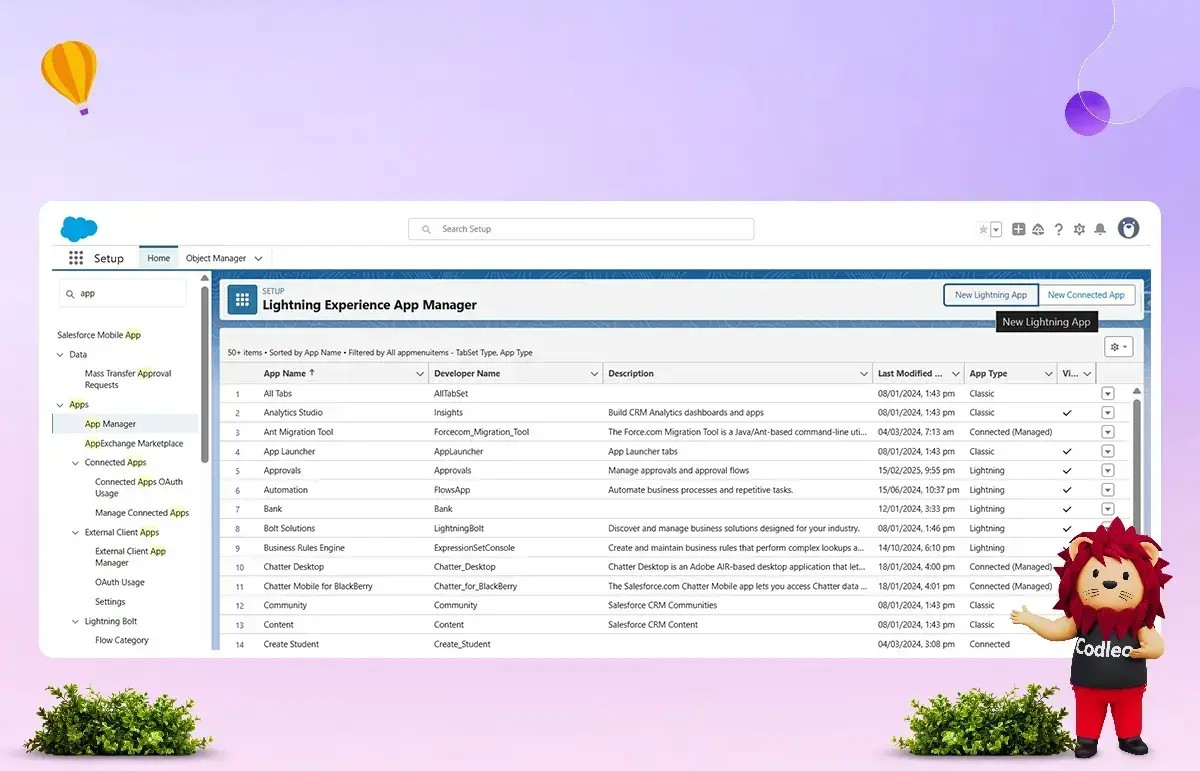Viewport: 1200px width, 771px height.
Task: Collapse the Connected Apps tree section
Action: 76,463
